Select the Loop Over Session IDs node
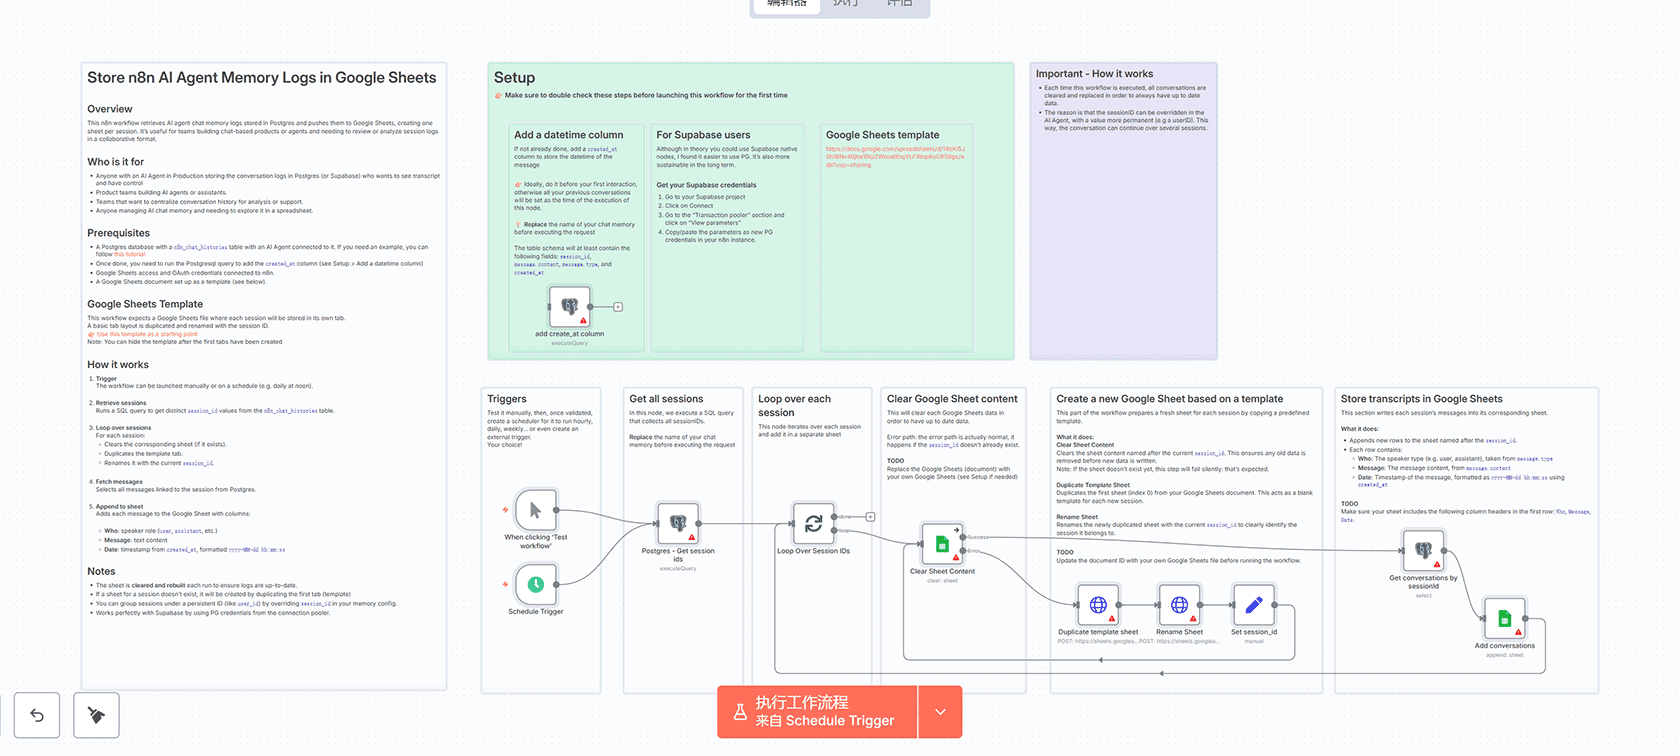This screenshot has height=756, width=1680. coord(813,523)
